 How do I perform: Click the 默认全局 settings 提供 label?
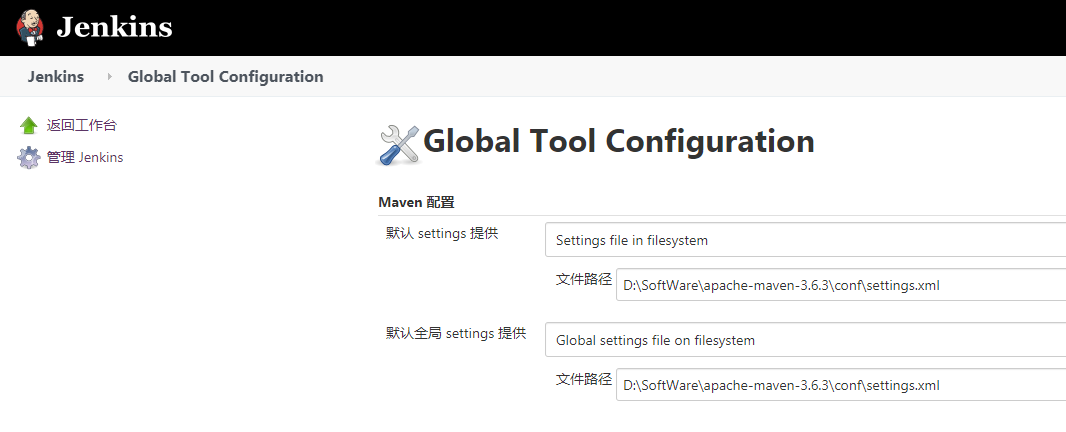tap(456, 334)
